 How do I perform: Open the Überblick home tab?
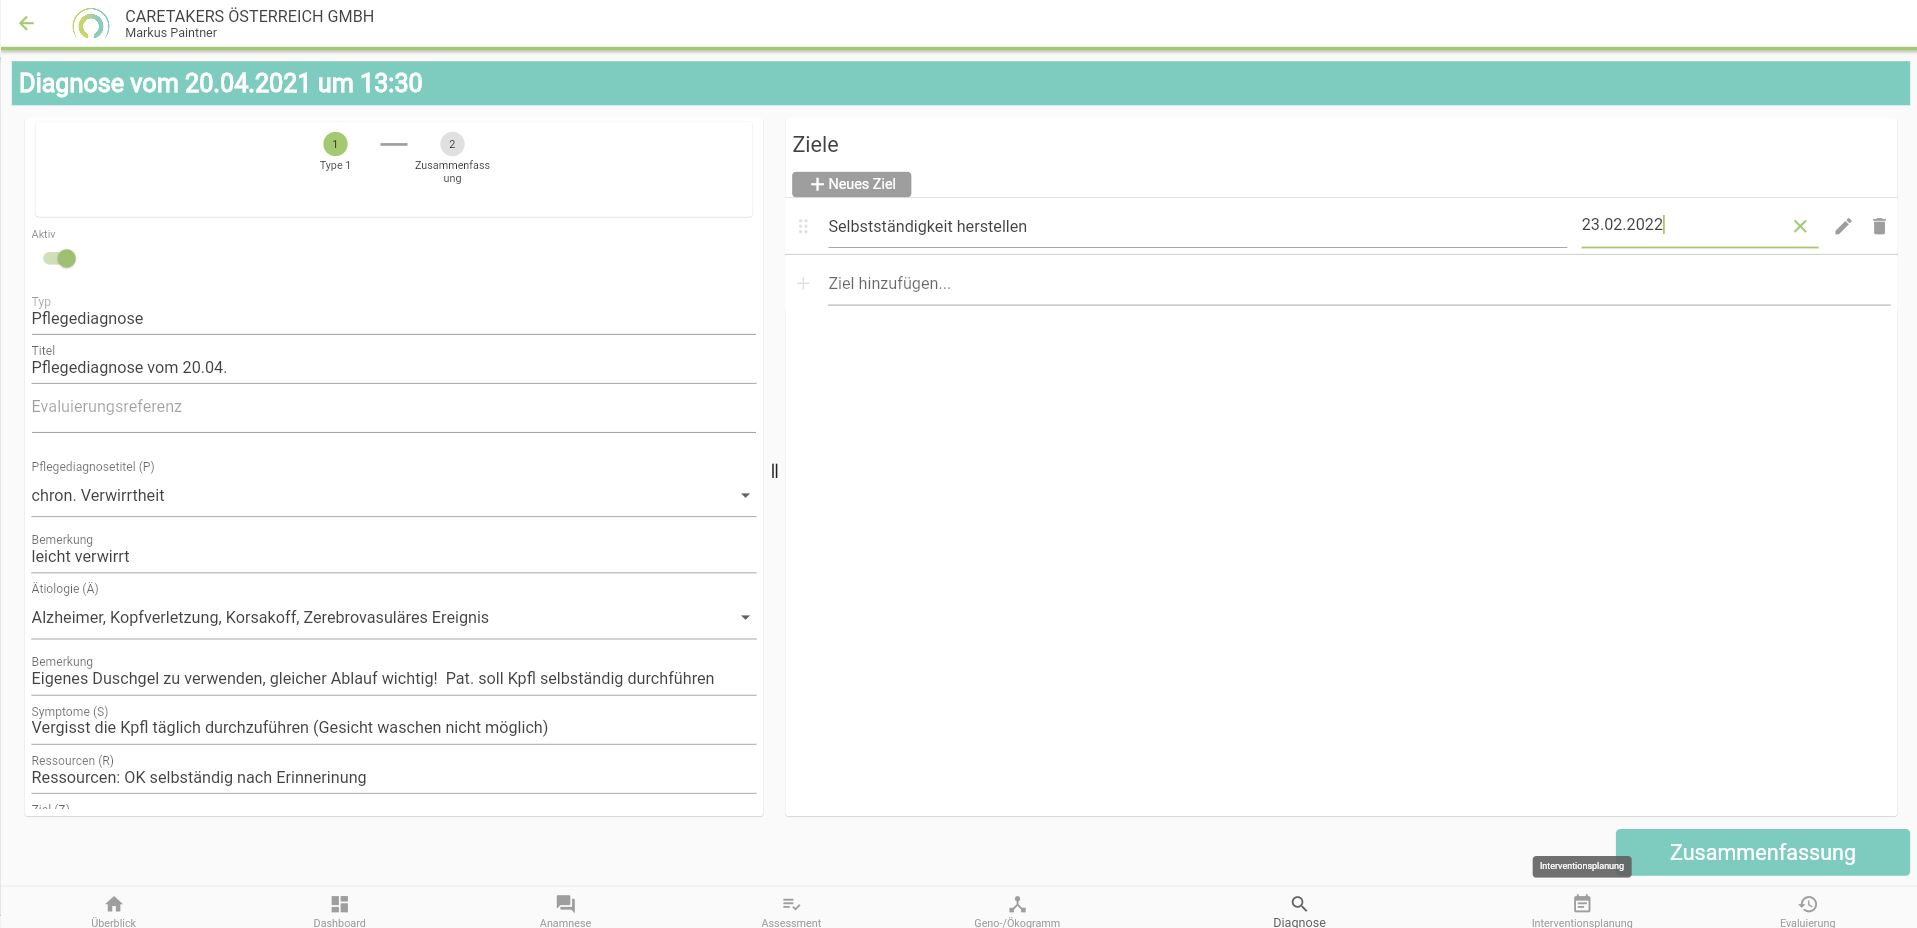pyautogui.click(x=113, y=910)
